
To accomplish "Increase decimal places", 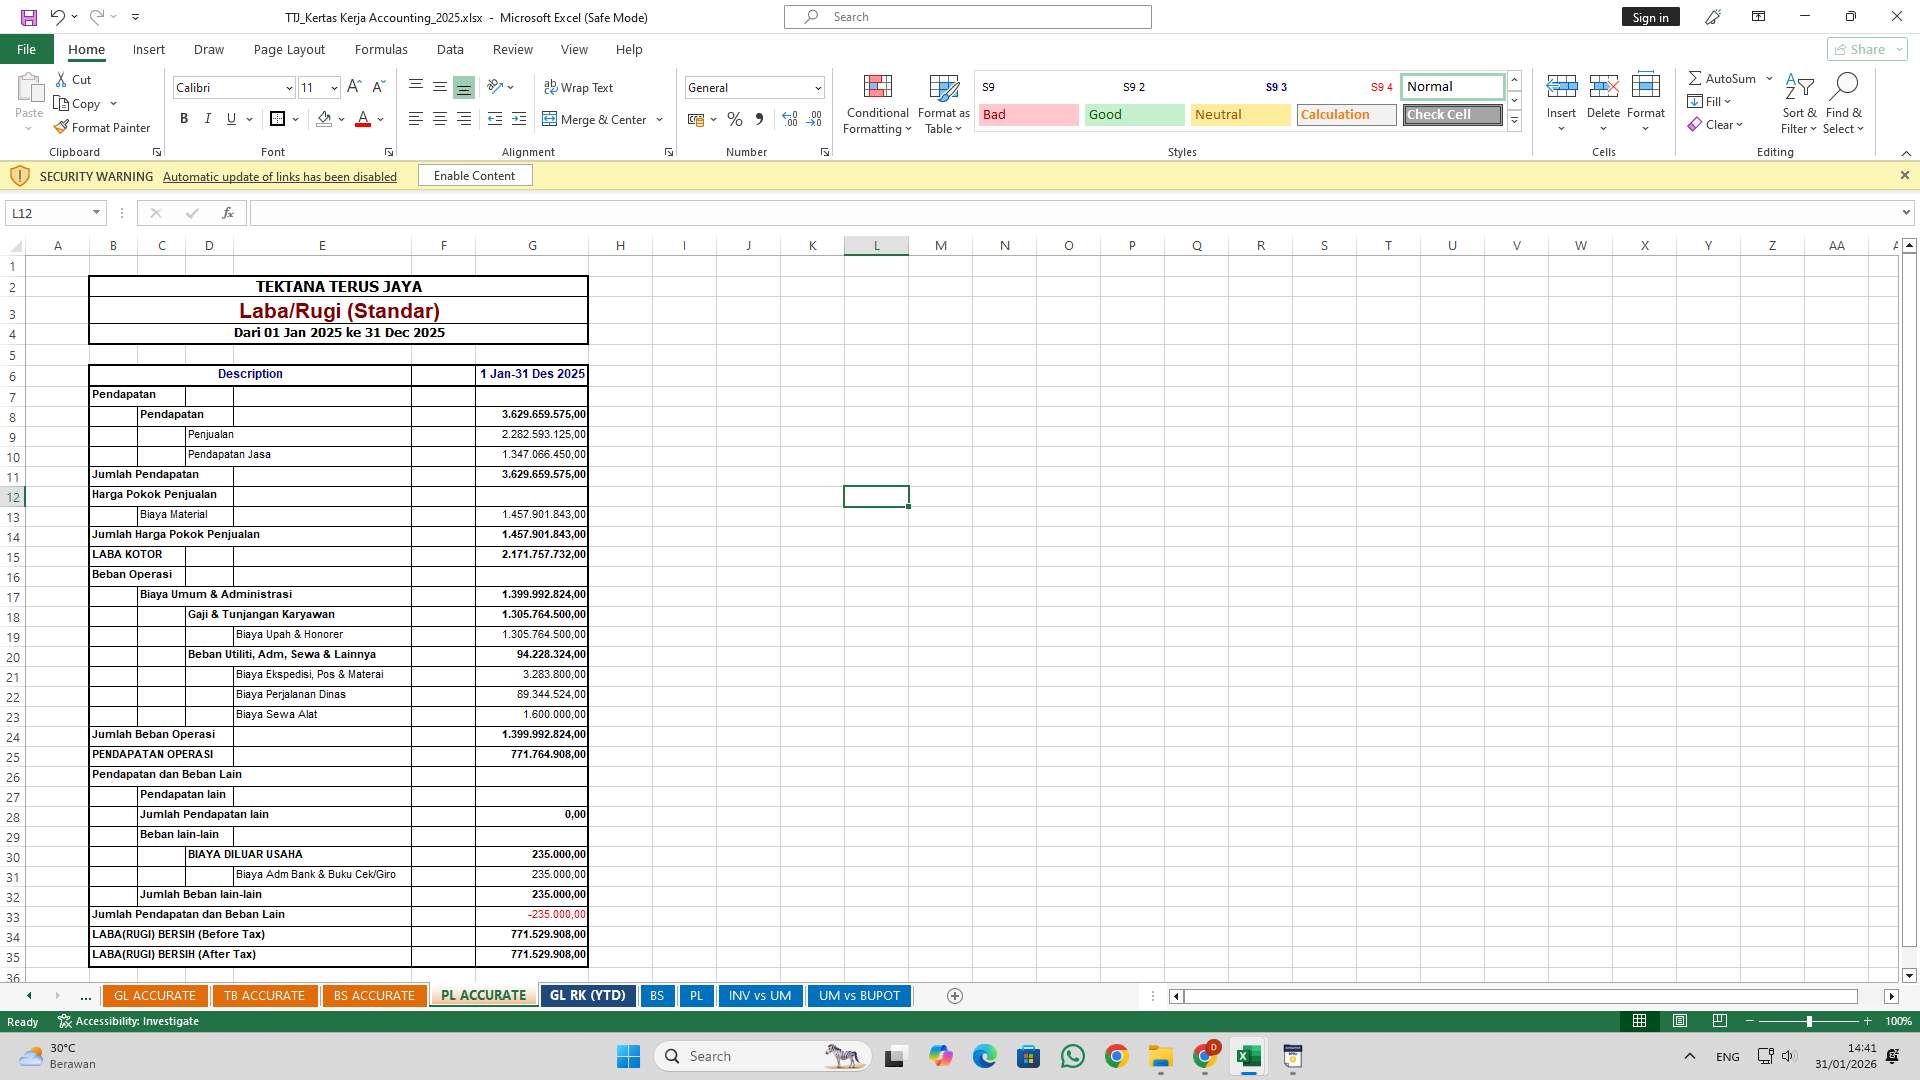I will pyautogui.click(x=789, y=119).
